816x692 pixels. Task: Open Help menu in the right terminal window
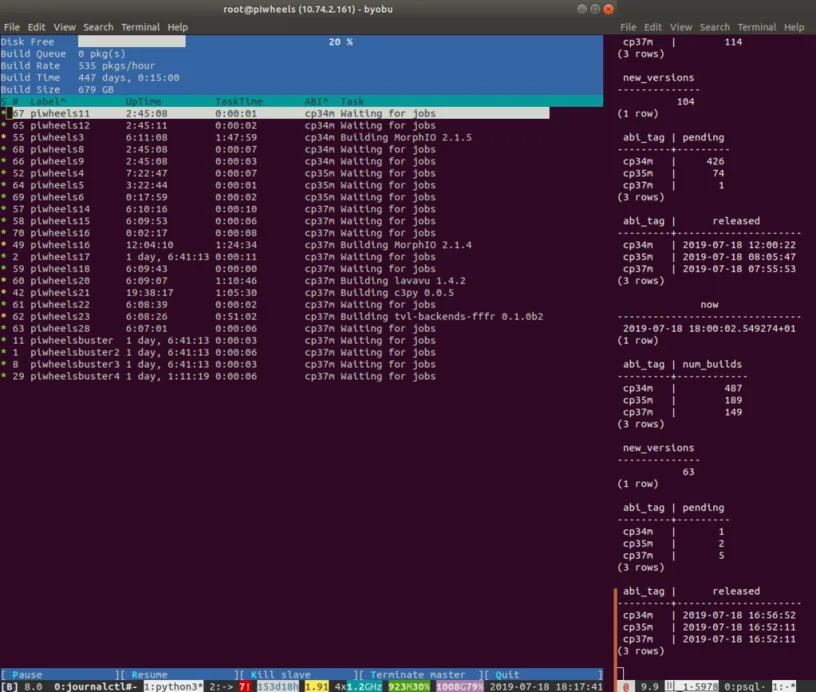pos(794,27)
